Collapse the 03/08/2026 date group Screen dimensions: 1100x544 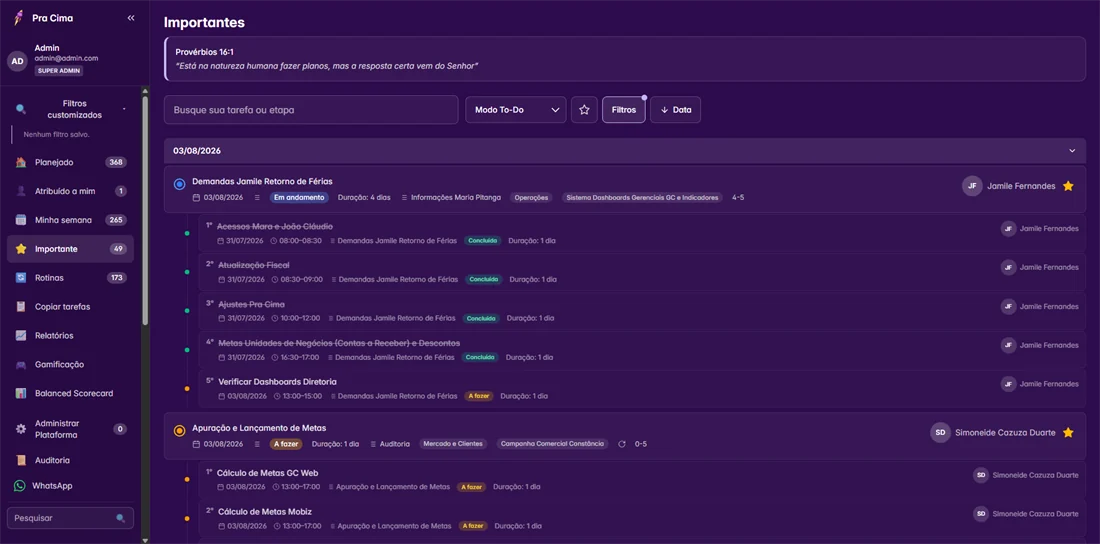coord(1071,151)
